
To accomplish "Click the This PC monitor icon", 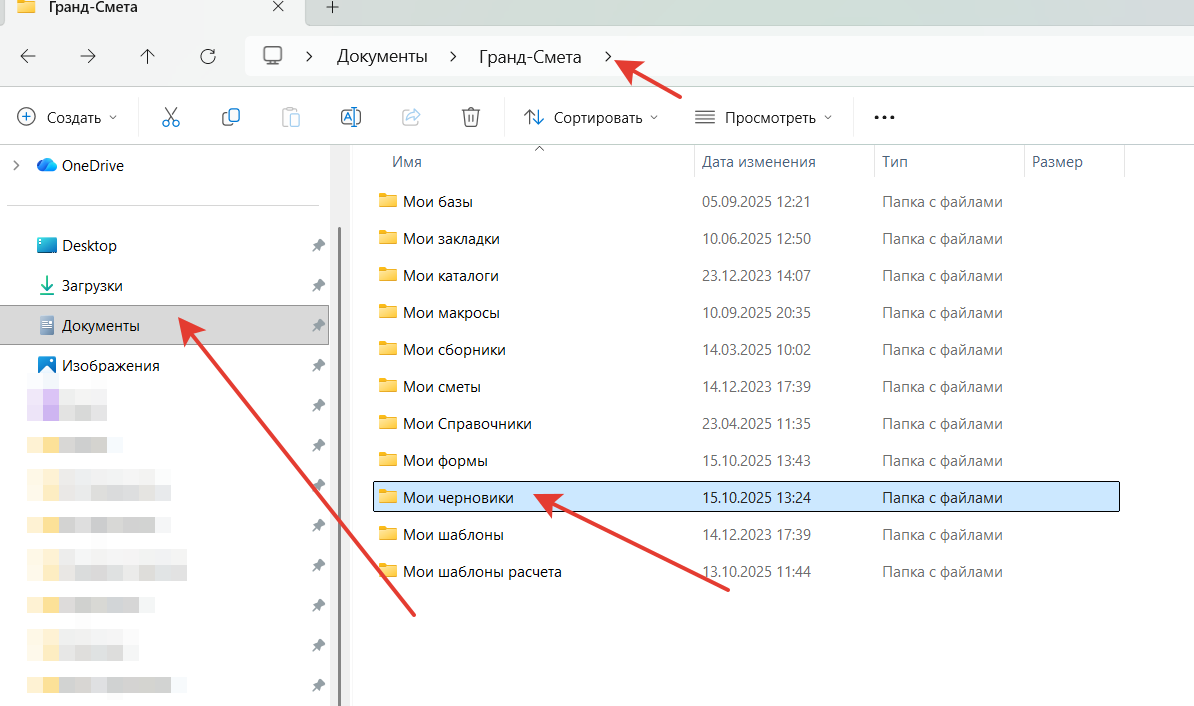I will coord(272,56).
